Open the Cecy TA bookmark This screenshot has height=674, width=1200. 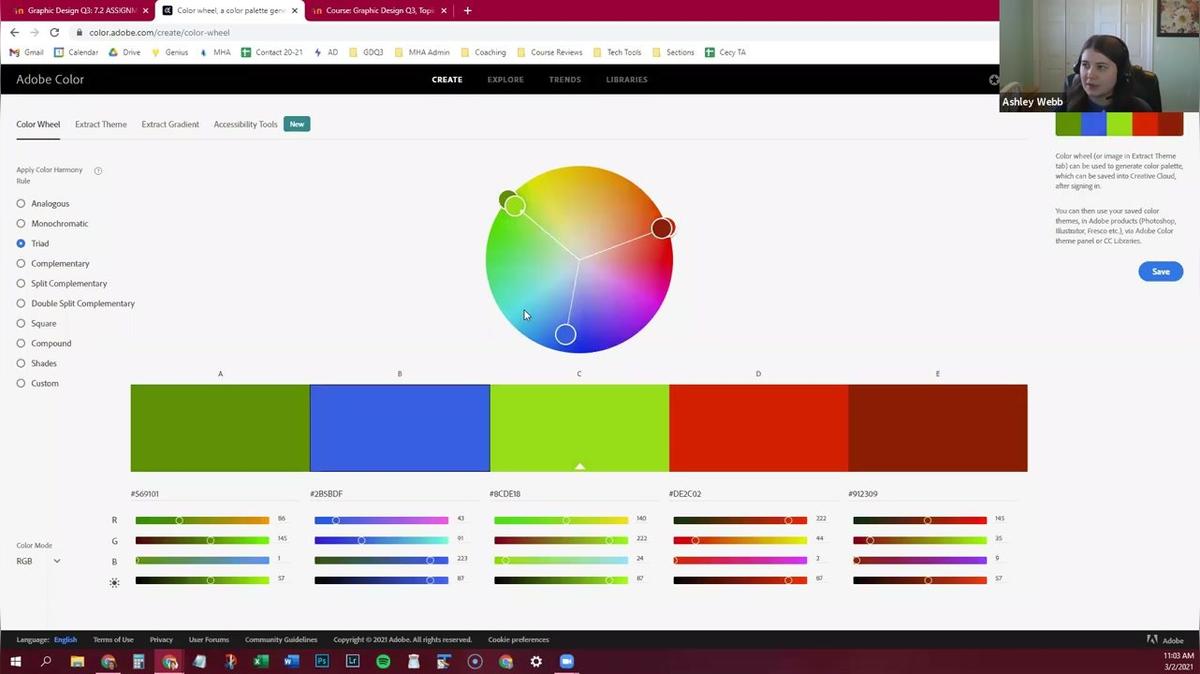tap(725, 52)
